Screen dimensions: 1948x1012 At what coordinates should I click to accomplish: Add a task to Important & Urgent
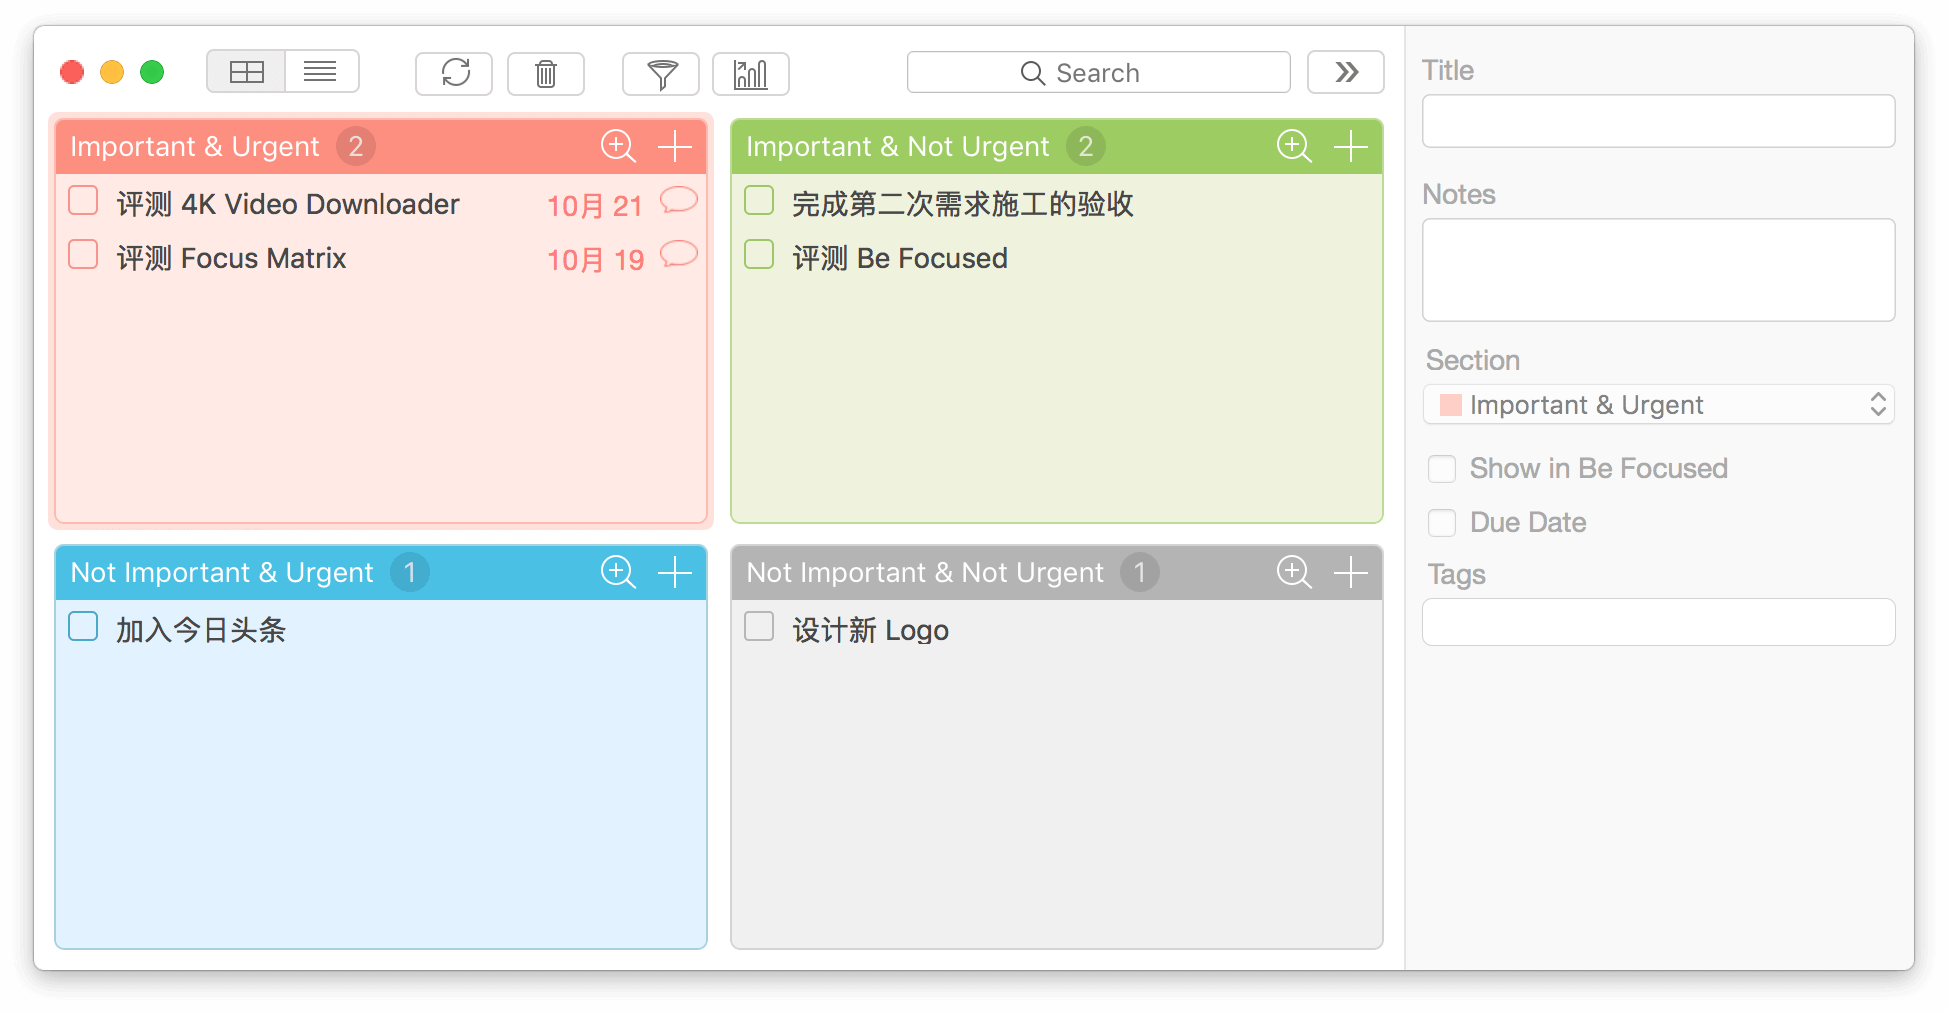coord(675,146)
